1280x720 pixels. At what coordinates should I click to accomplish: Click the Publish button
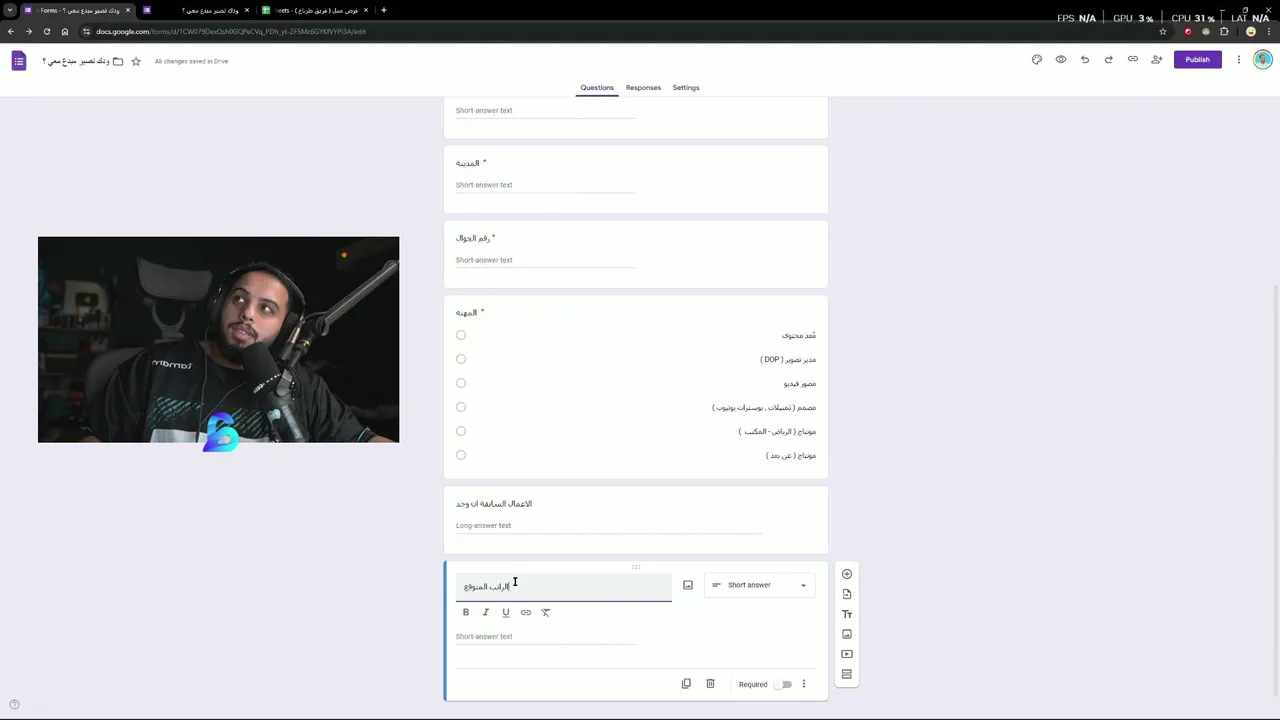tap(1198, 60)
